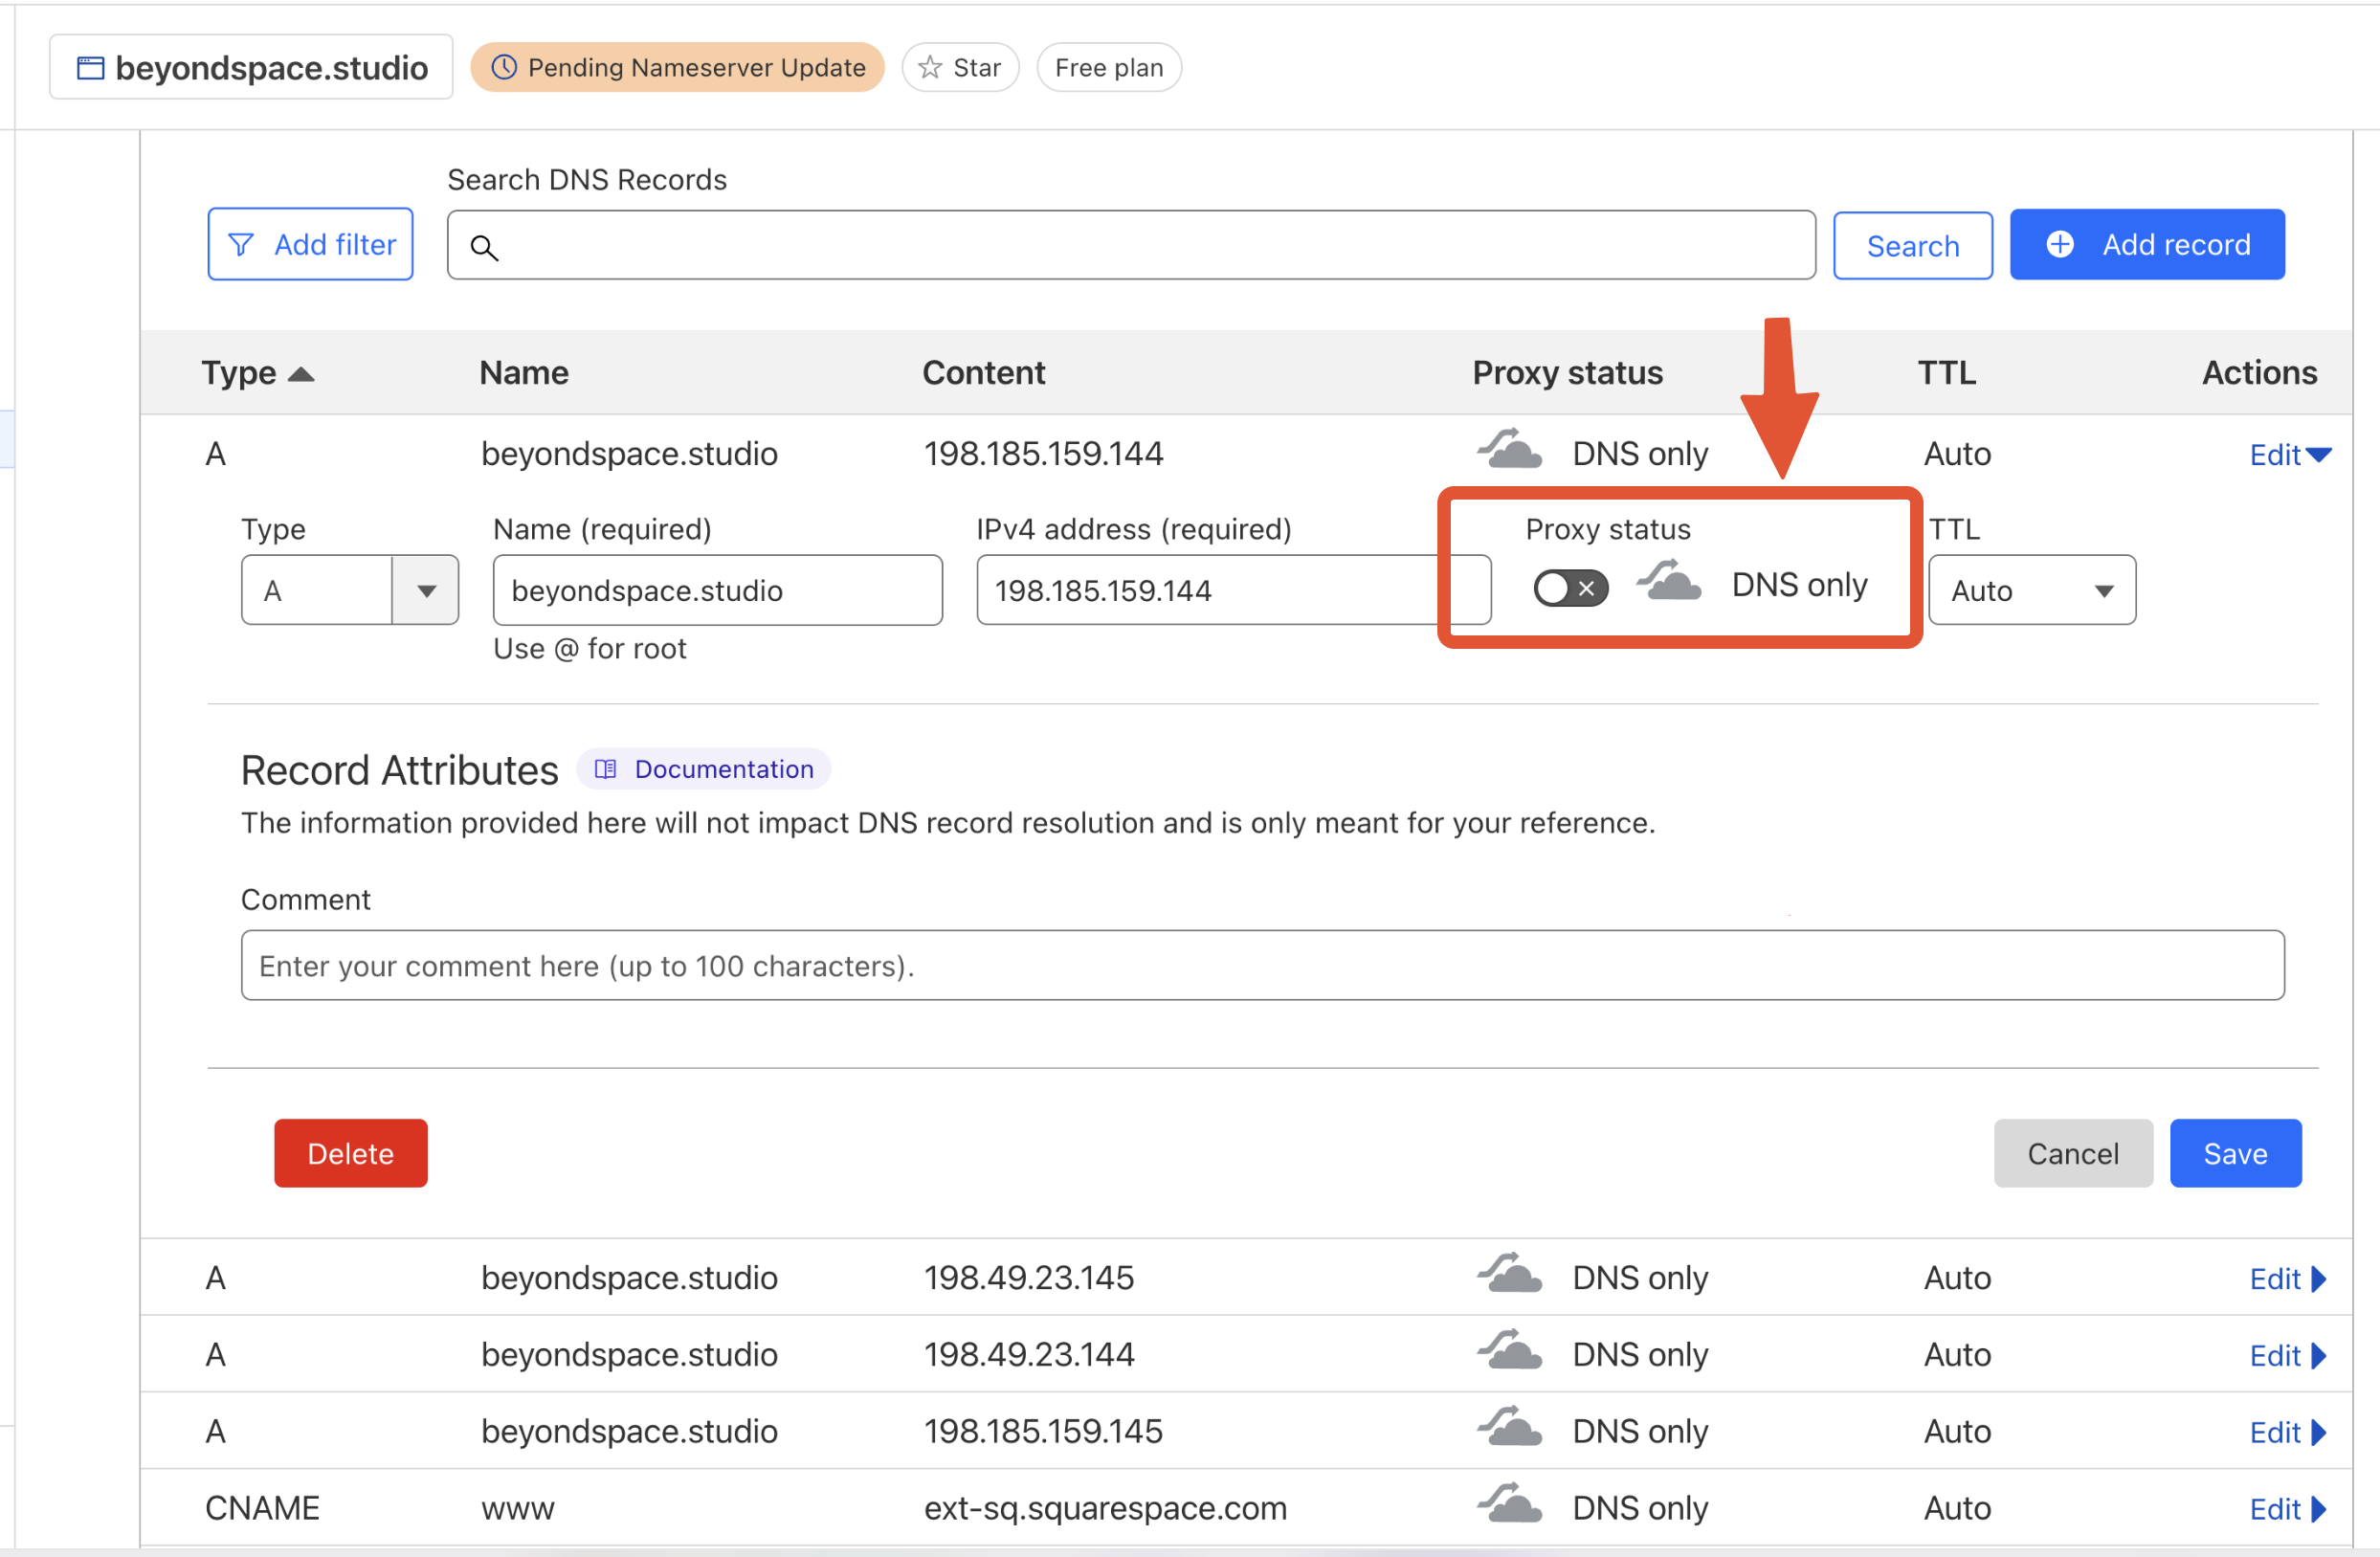Click the clock icon in Pending Nameserver badge
Image resolution: width=2380 pixels, height=1557 pixels.
point(504,67)
